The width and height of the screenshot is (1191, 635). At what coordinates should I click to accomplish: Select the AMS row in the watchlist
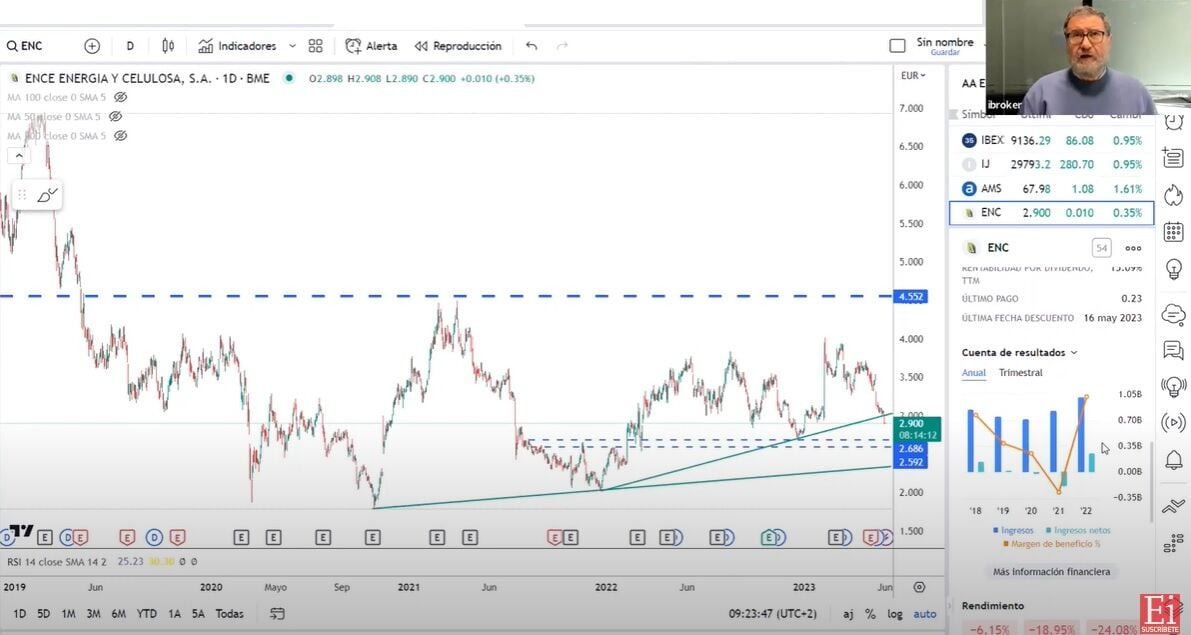point(1051,188)
